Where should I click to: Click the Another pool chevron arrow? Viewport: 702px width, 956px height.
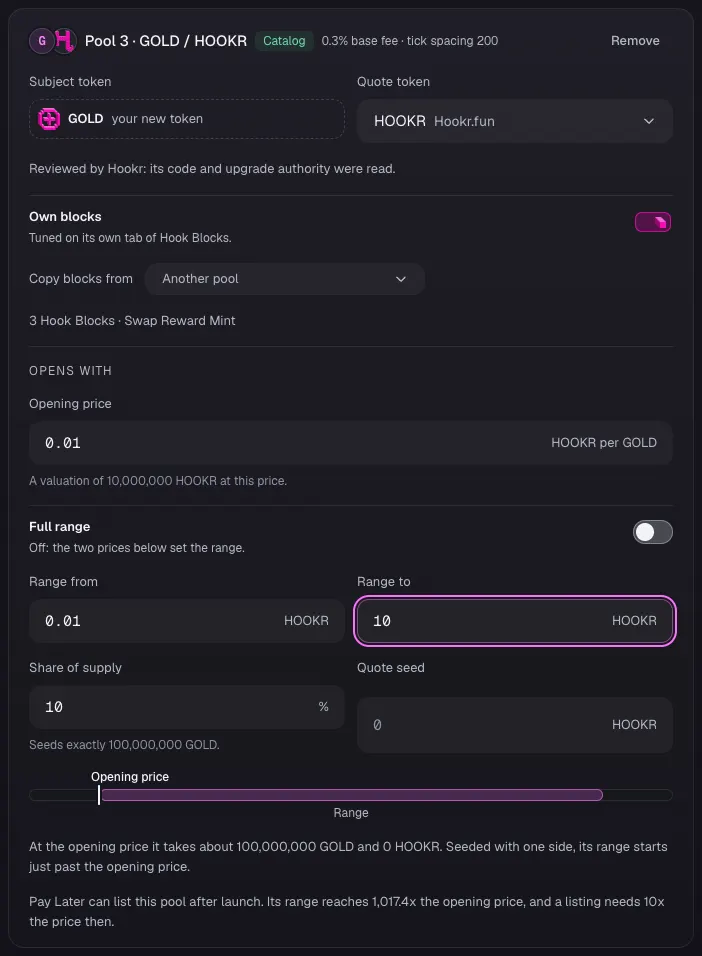click(401, 279)
